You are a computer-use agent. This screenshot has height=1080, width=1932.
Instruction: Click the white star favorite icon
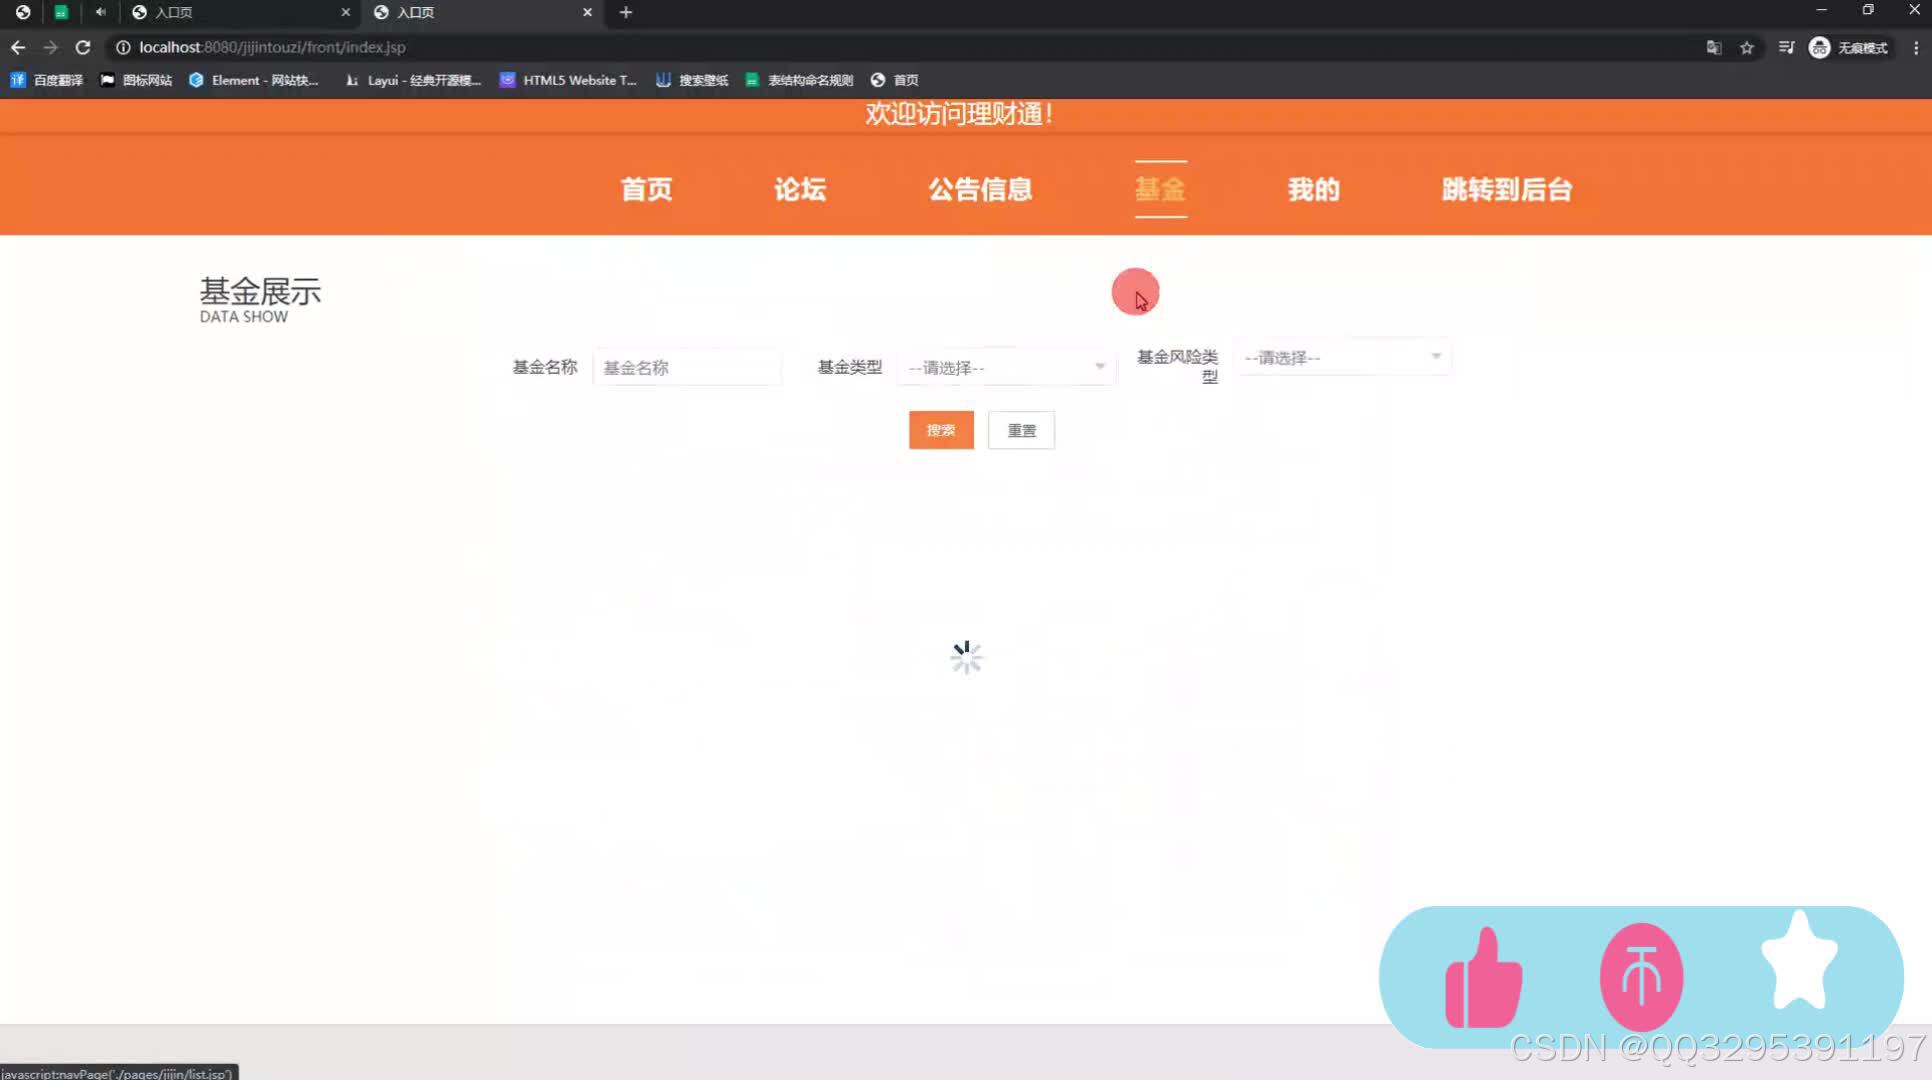point(1799,962)
